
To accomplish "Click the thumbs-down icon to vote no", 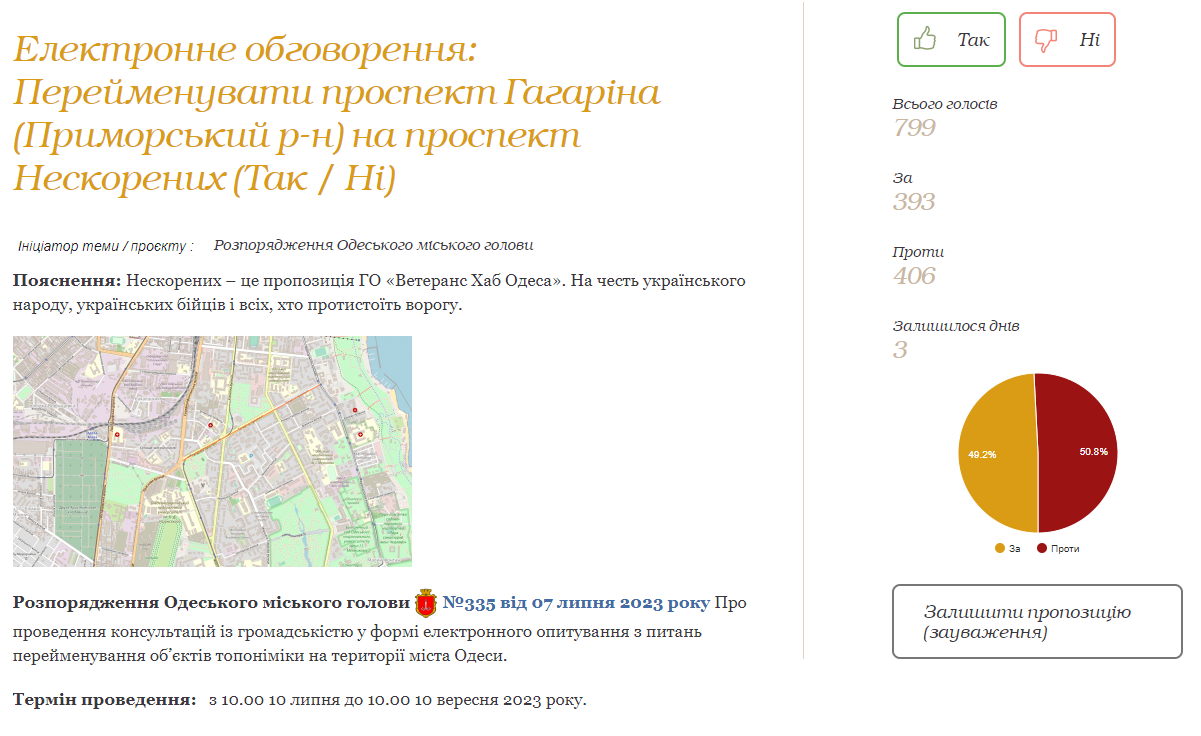I will tap(1046, 40).
